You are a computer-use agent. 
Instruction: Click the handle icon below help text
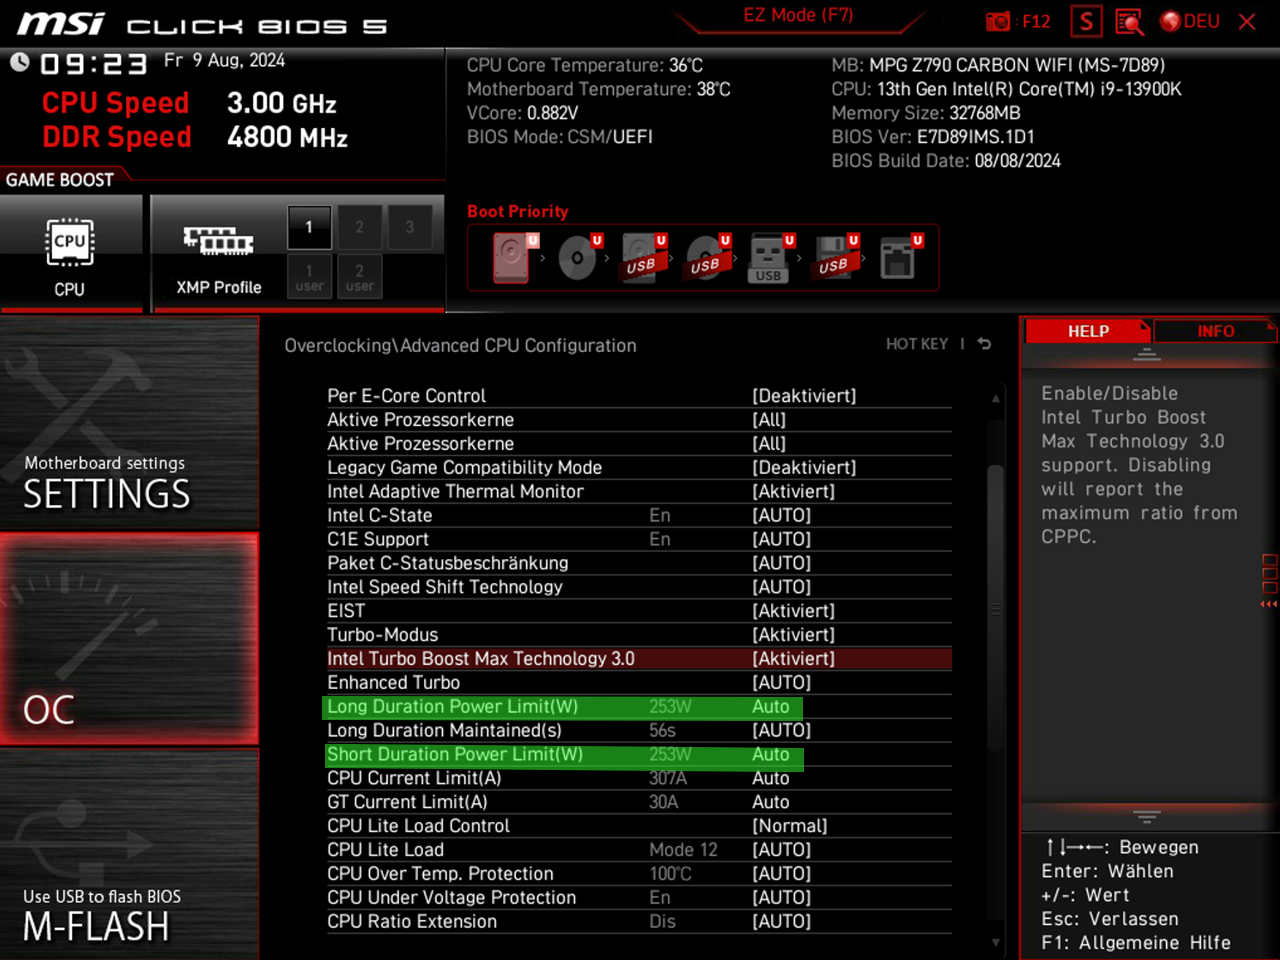click(1147, 816)
